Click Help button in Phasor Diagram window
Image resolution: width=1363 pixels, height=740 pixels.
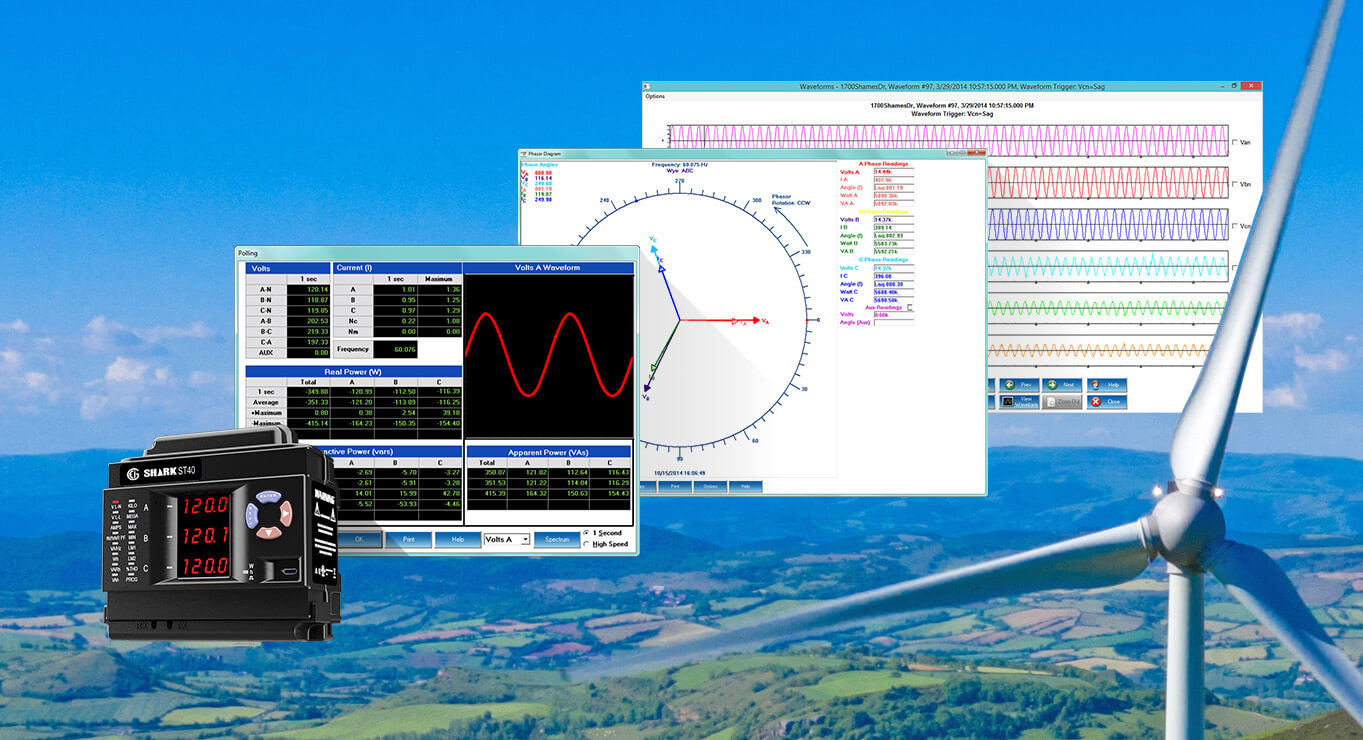pos(744,486)
